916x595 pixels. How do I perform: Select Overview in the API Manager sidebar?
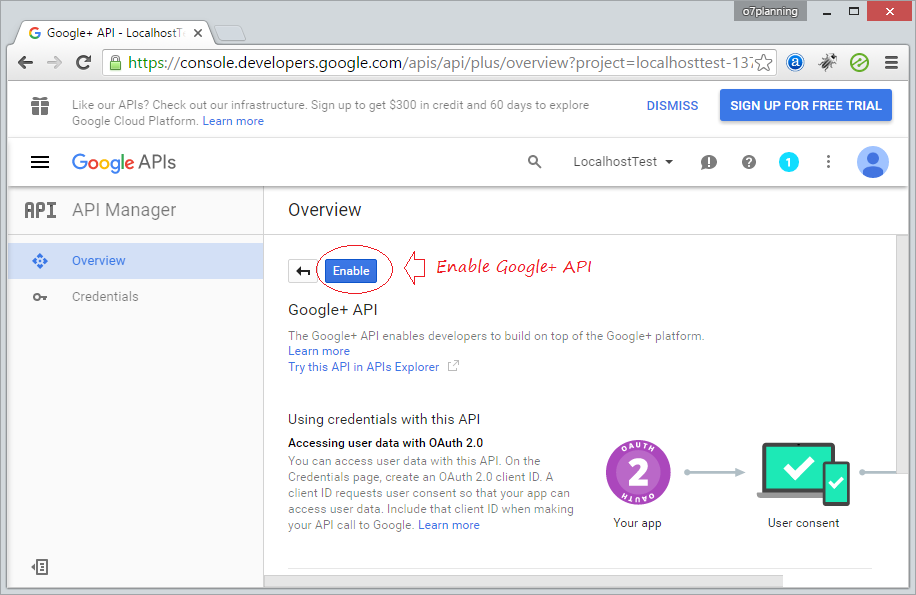click(136, 261)
